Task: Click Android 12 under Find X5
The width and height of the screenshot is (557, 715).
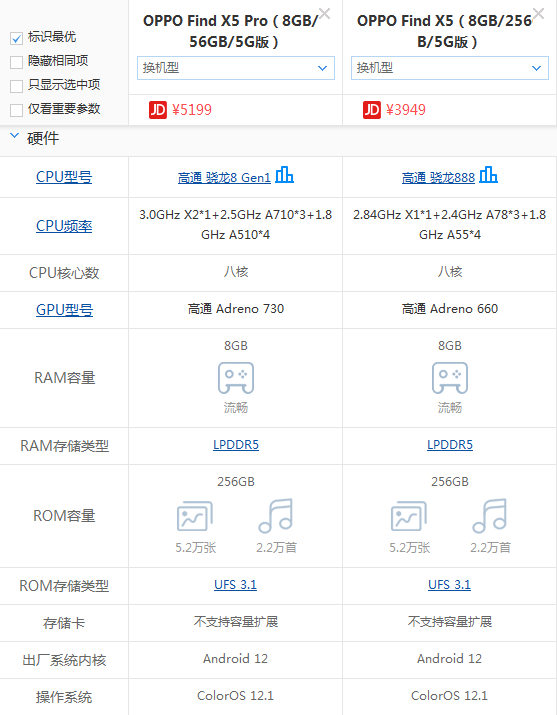Action: pos(449,658)
